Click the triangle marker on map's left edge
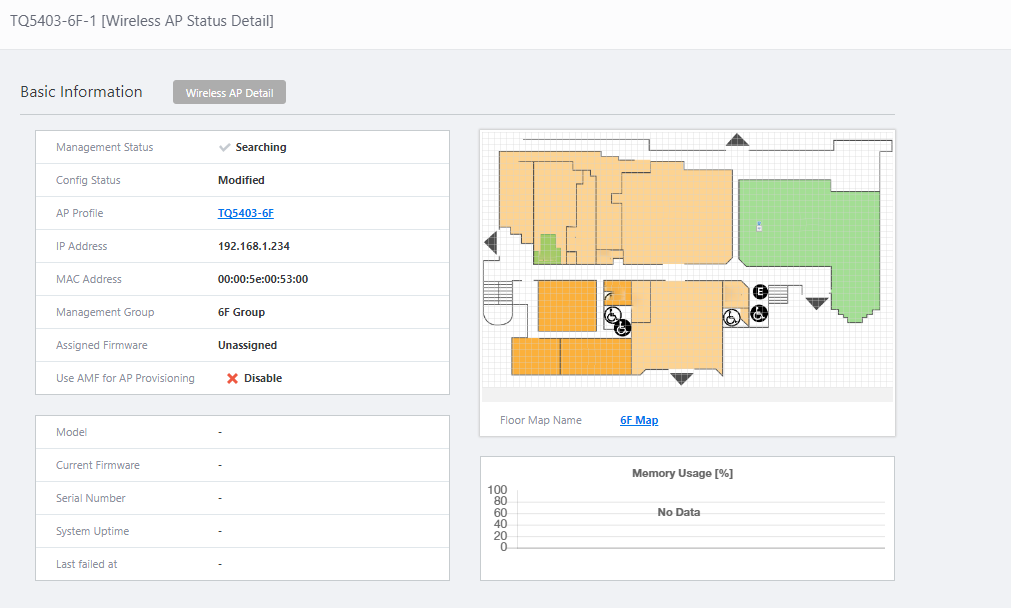The height and width of the screenshot is (608, 1011). click(490, 242)
